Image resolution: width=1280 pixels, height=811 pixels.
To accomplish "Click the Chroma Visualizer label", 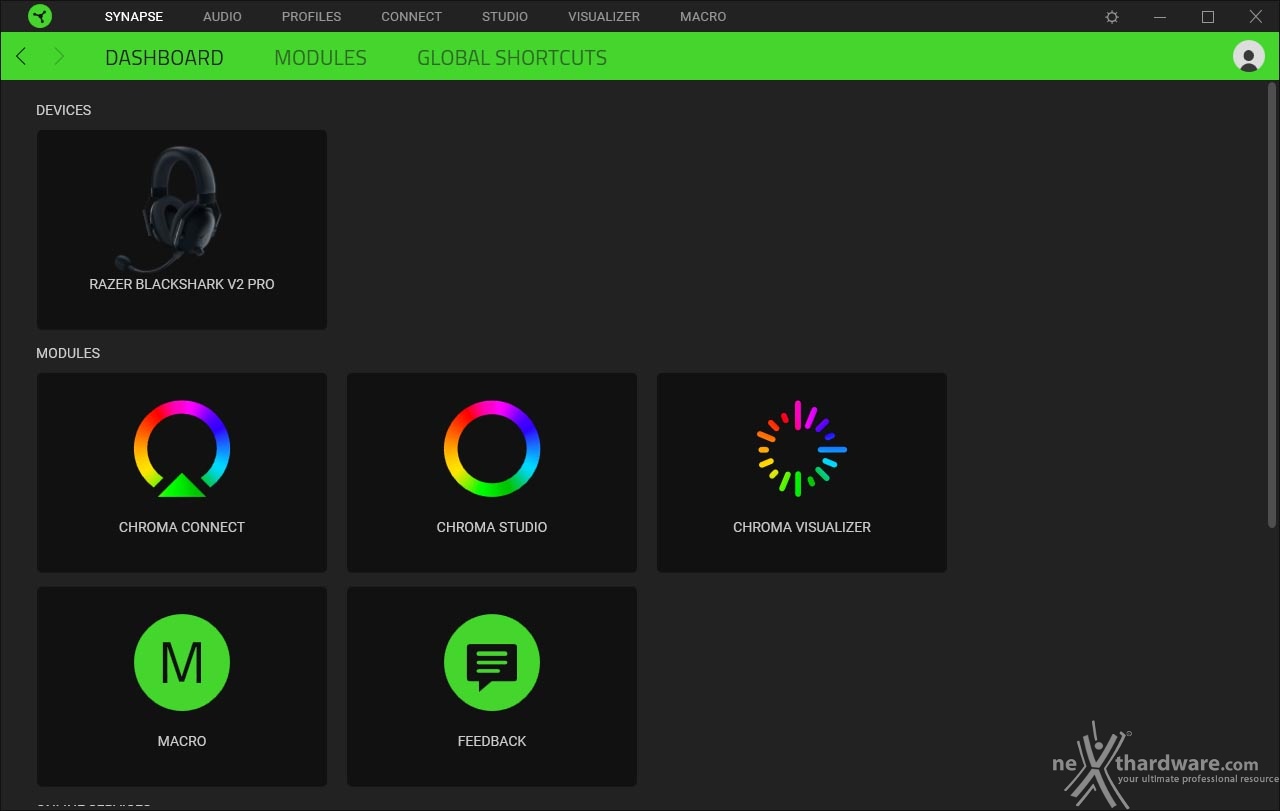I will click(802, 527).
